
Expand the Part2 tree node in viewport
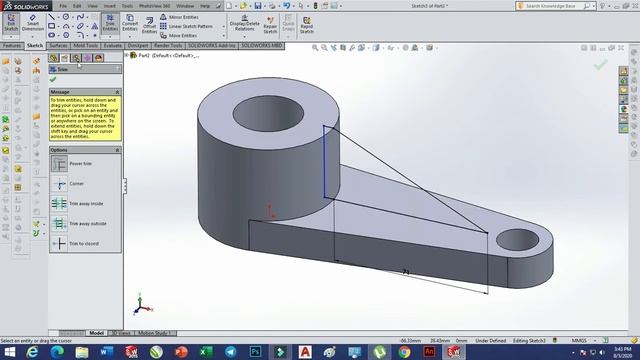tap(127, 55)
